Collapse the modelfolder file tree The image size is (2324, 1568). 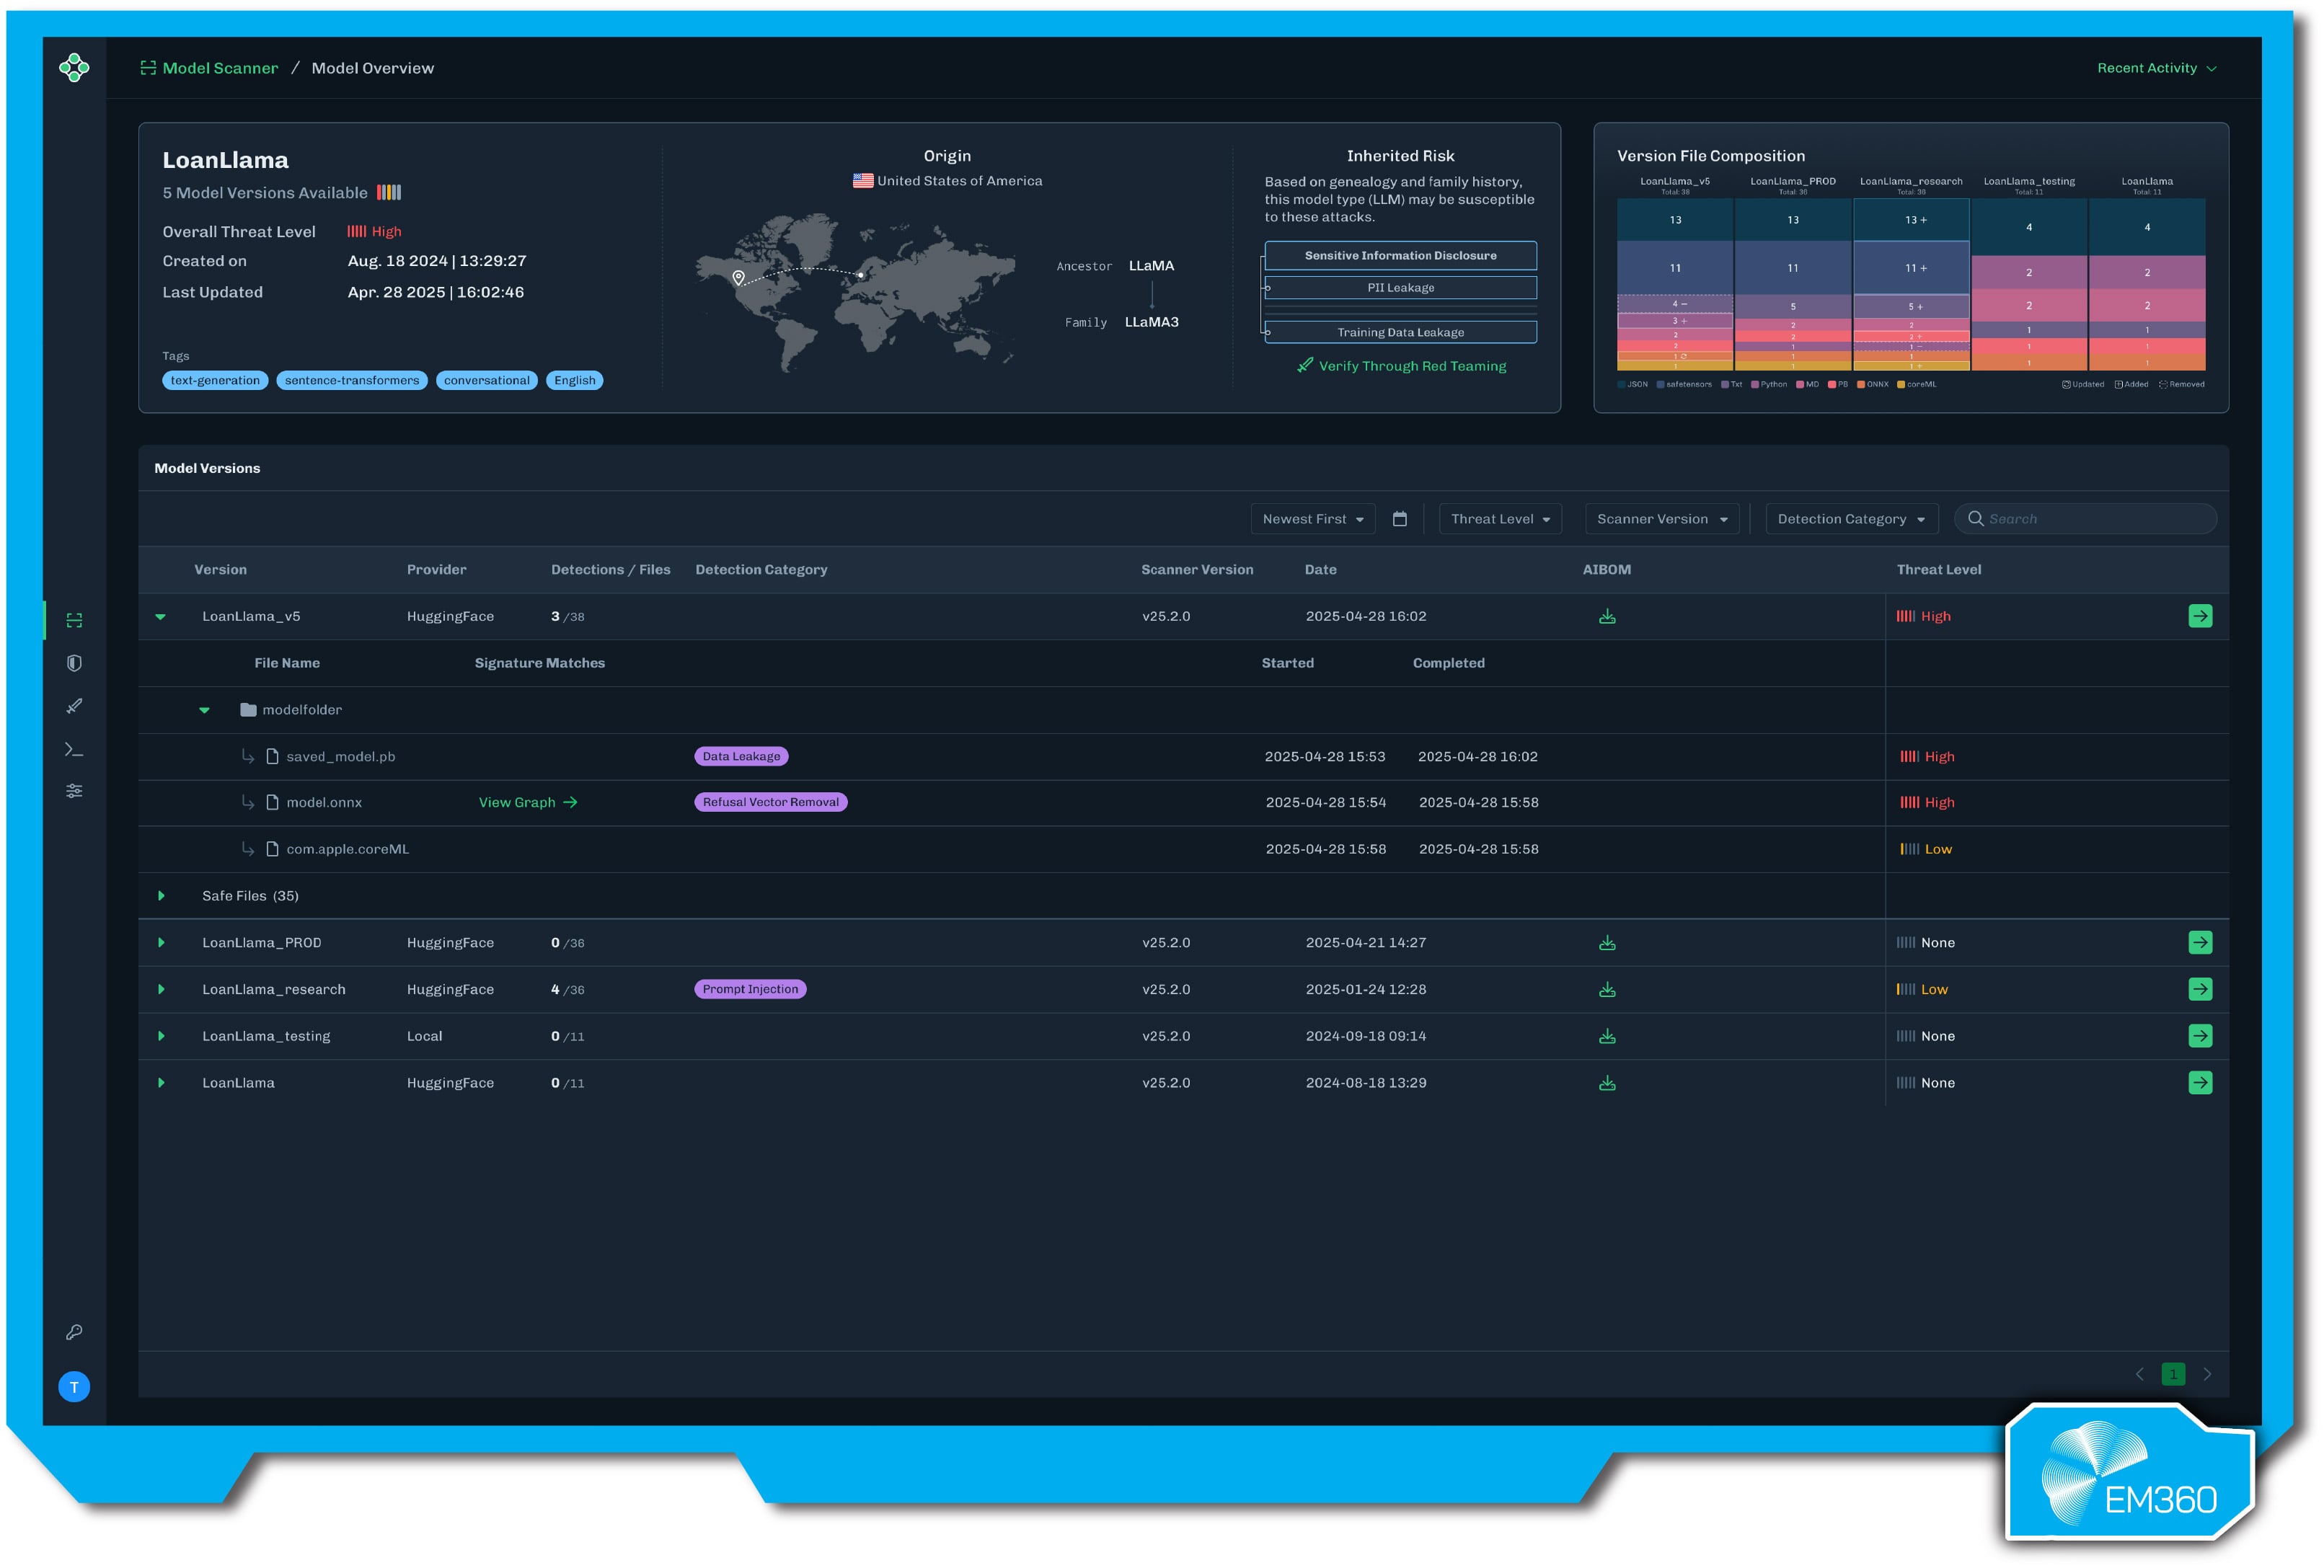point(205,710)
